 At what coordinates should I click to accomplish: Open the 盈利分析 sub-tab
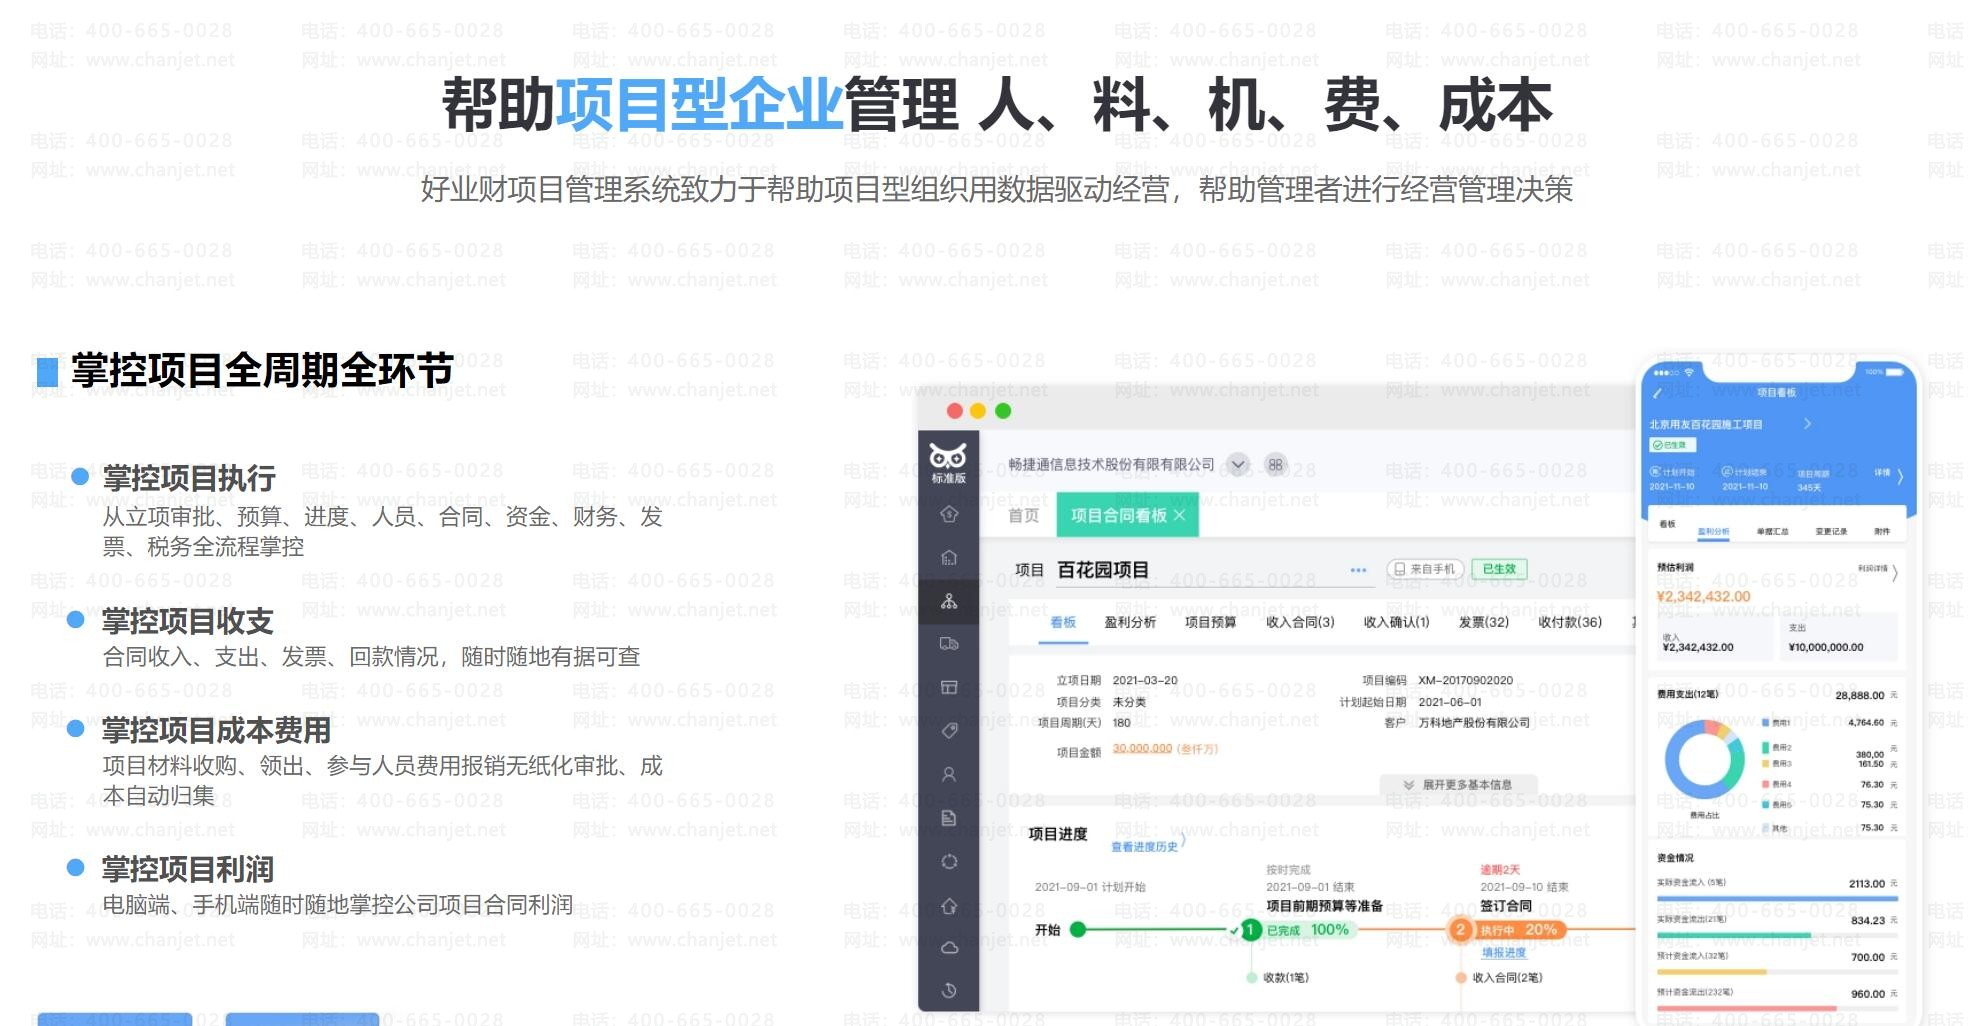(x=1130, y=622)
